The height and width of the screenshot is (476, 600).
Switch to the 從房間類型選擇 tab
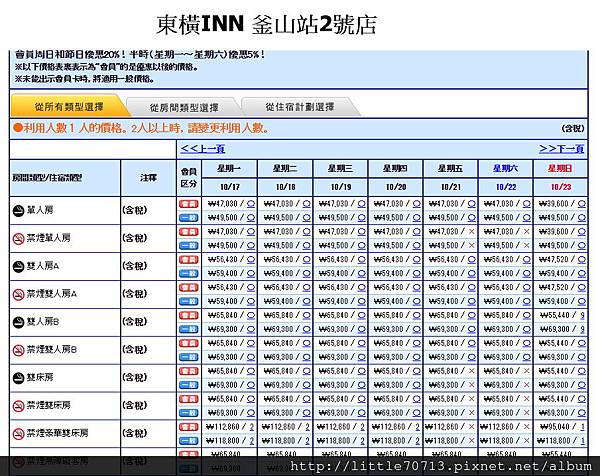184,108
